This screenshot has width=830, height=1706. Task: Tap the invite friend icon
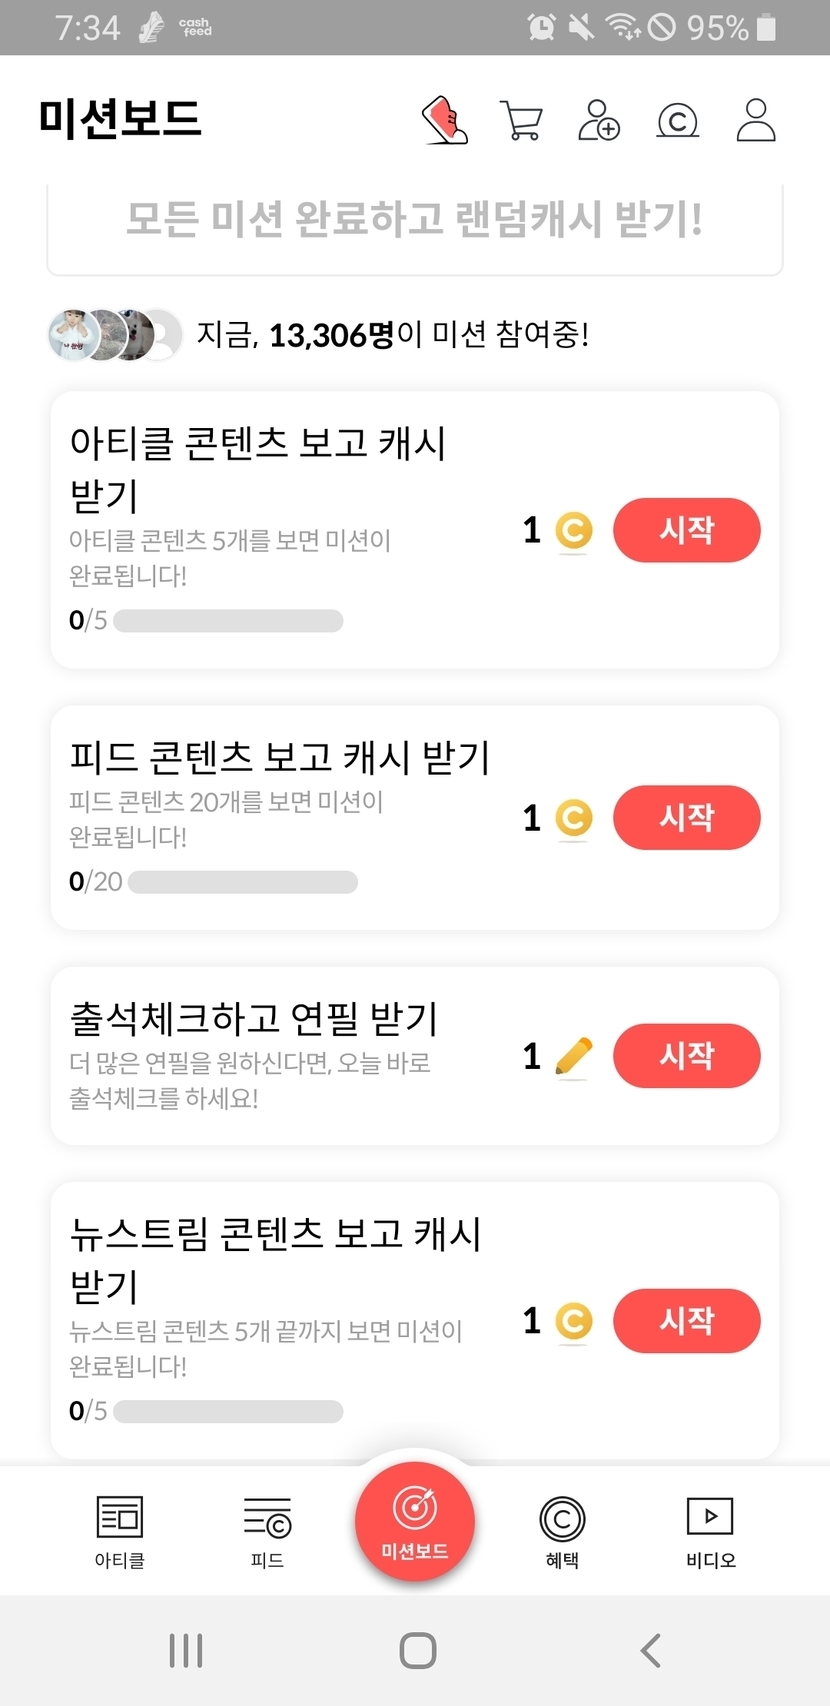(x=599, y=121)
